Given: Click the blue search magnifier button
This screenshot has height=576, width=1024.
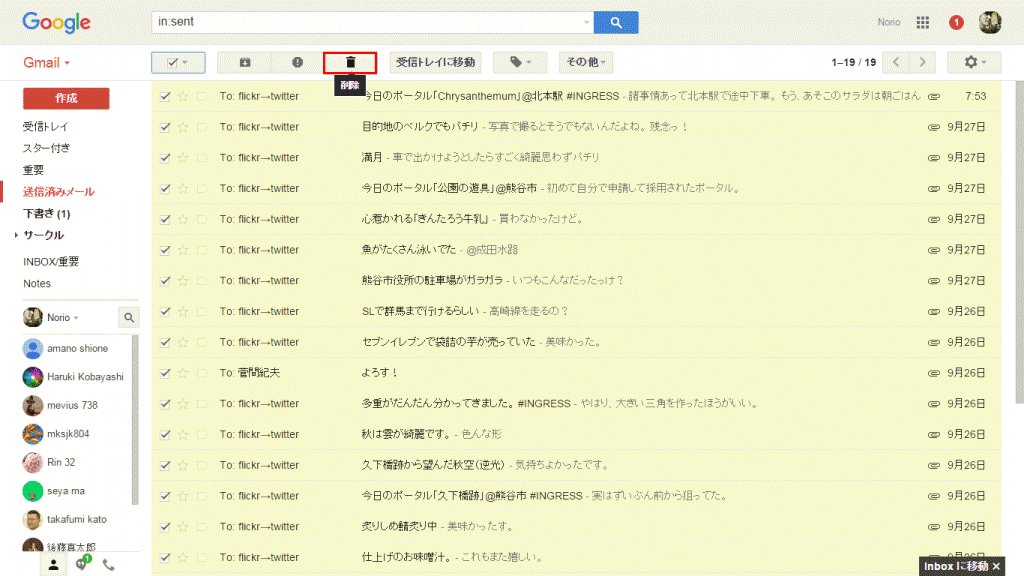Looking at the screenshot, I should pos(616,21).
